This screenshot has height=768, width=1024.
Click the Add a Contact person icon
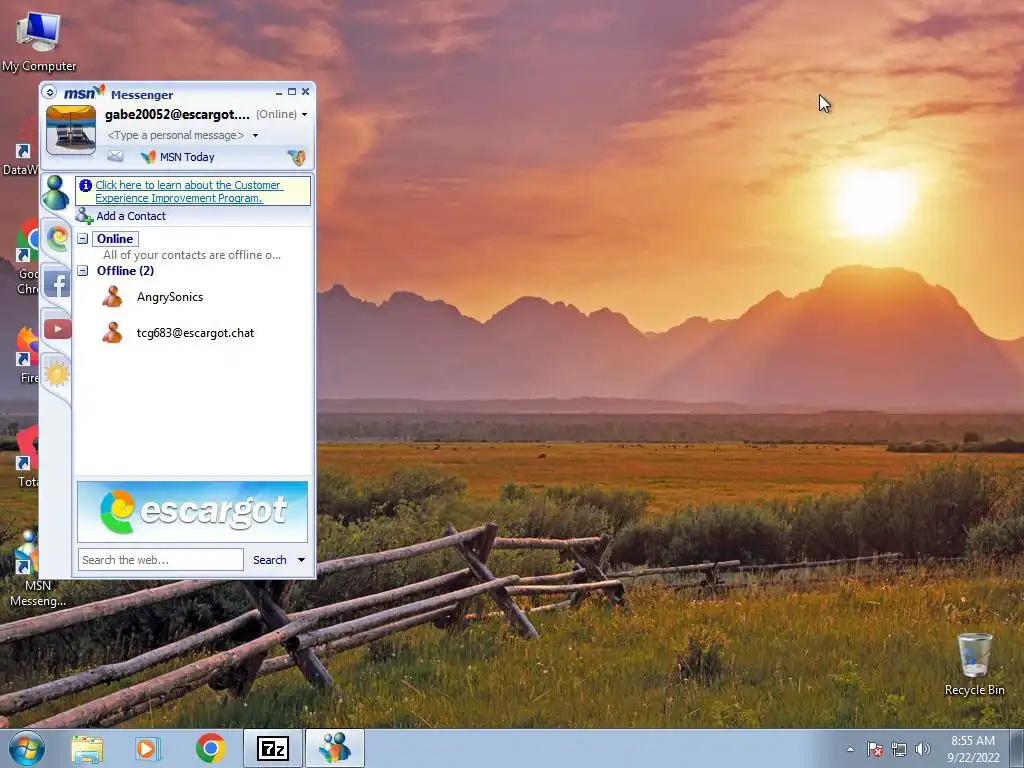84,216
